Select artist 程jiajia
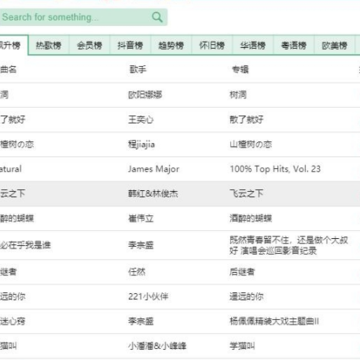The width and height of the screenshot is (360, 360). click(x=141, y=144)
